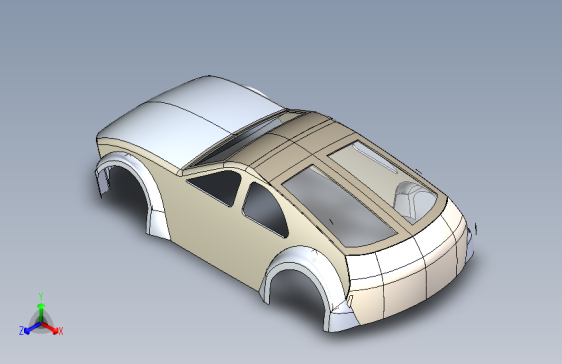Click the red X axis of the orientation triad

tap(50, 327)
